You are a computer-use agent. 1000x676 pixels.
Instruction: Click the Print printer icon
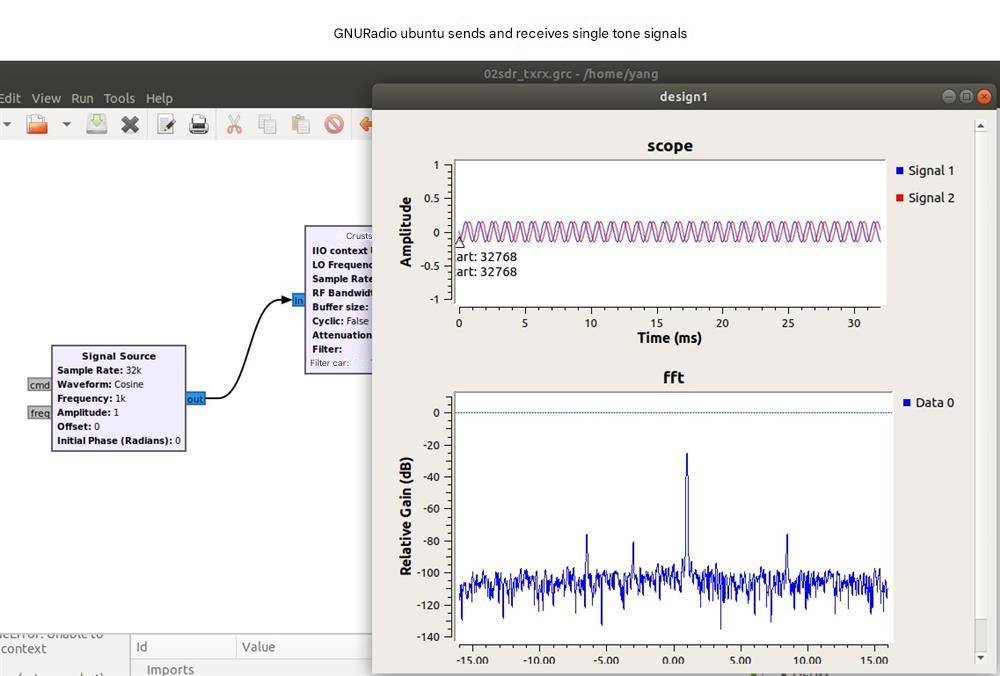click(x=199, y=124)
